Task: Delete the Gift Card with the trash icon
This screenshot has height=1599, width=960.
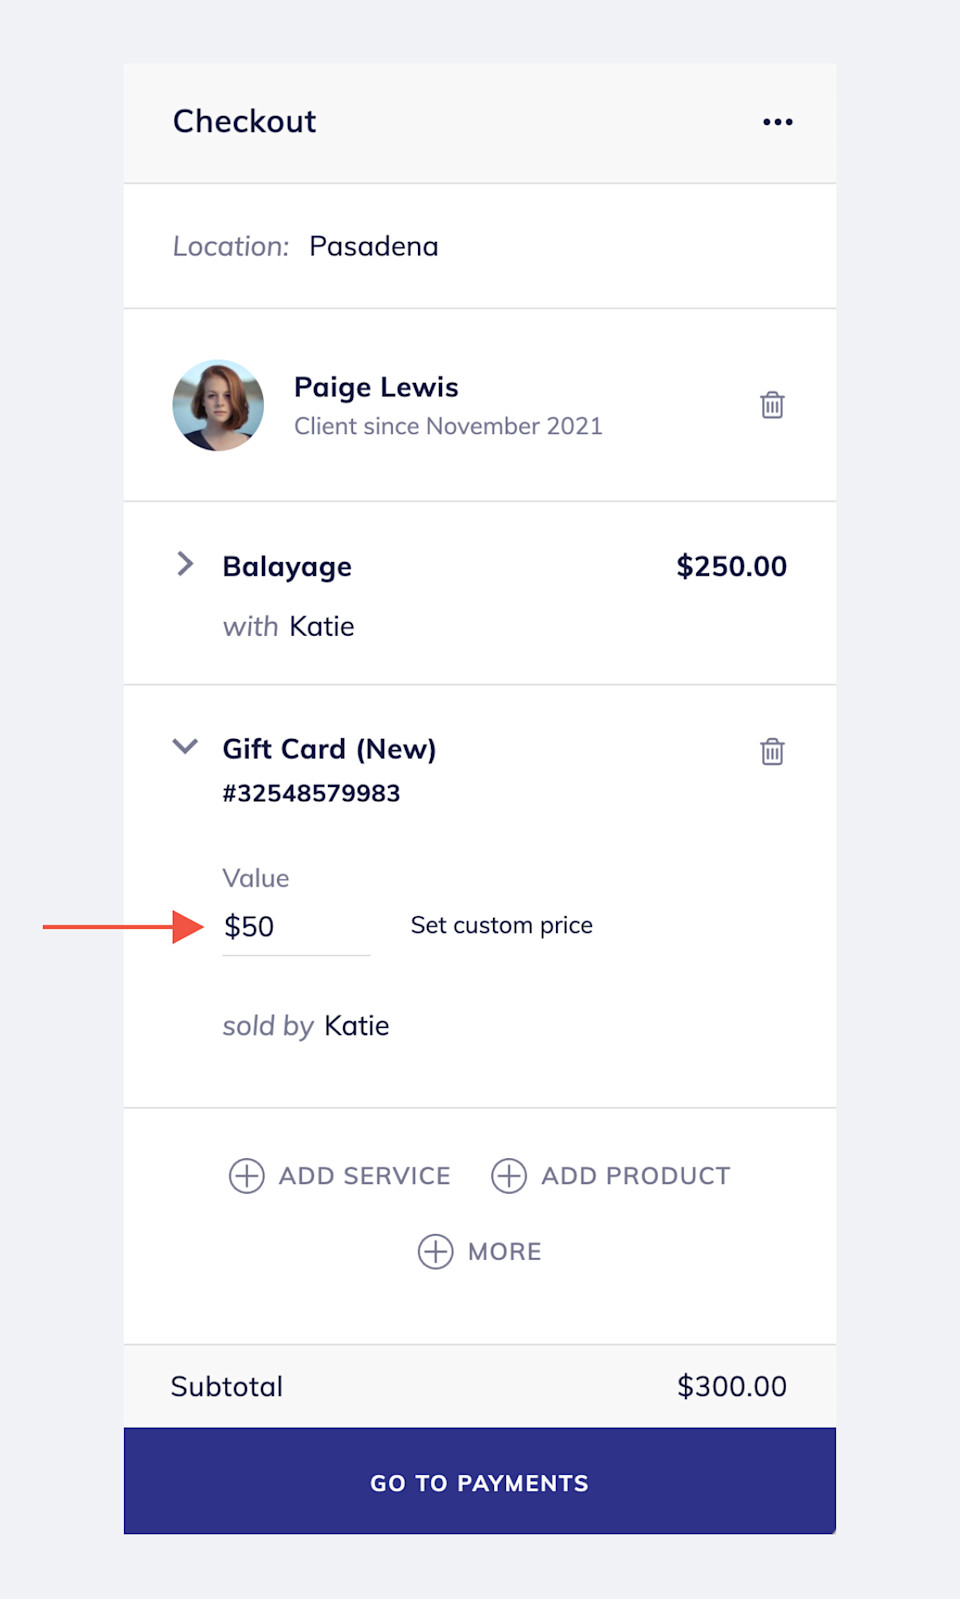Action: [771, 751]
